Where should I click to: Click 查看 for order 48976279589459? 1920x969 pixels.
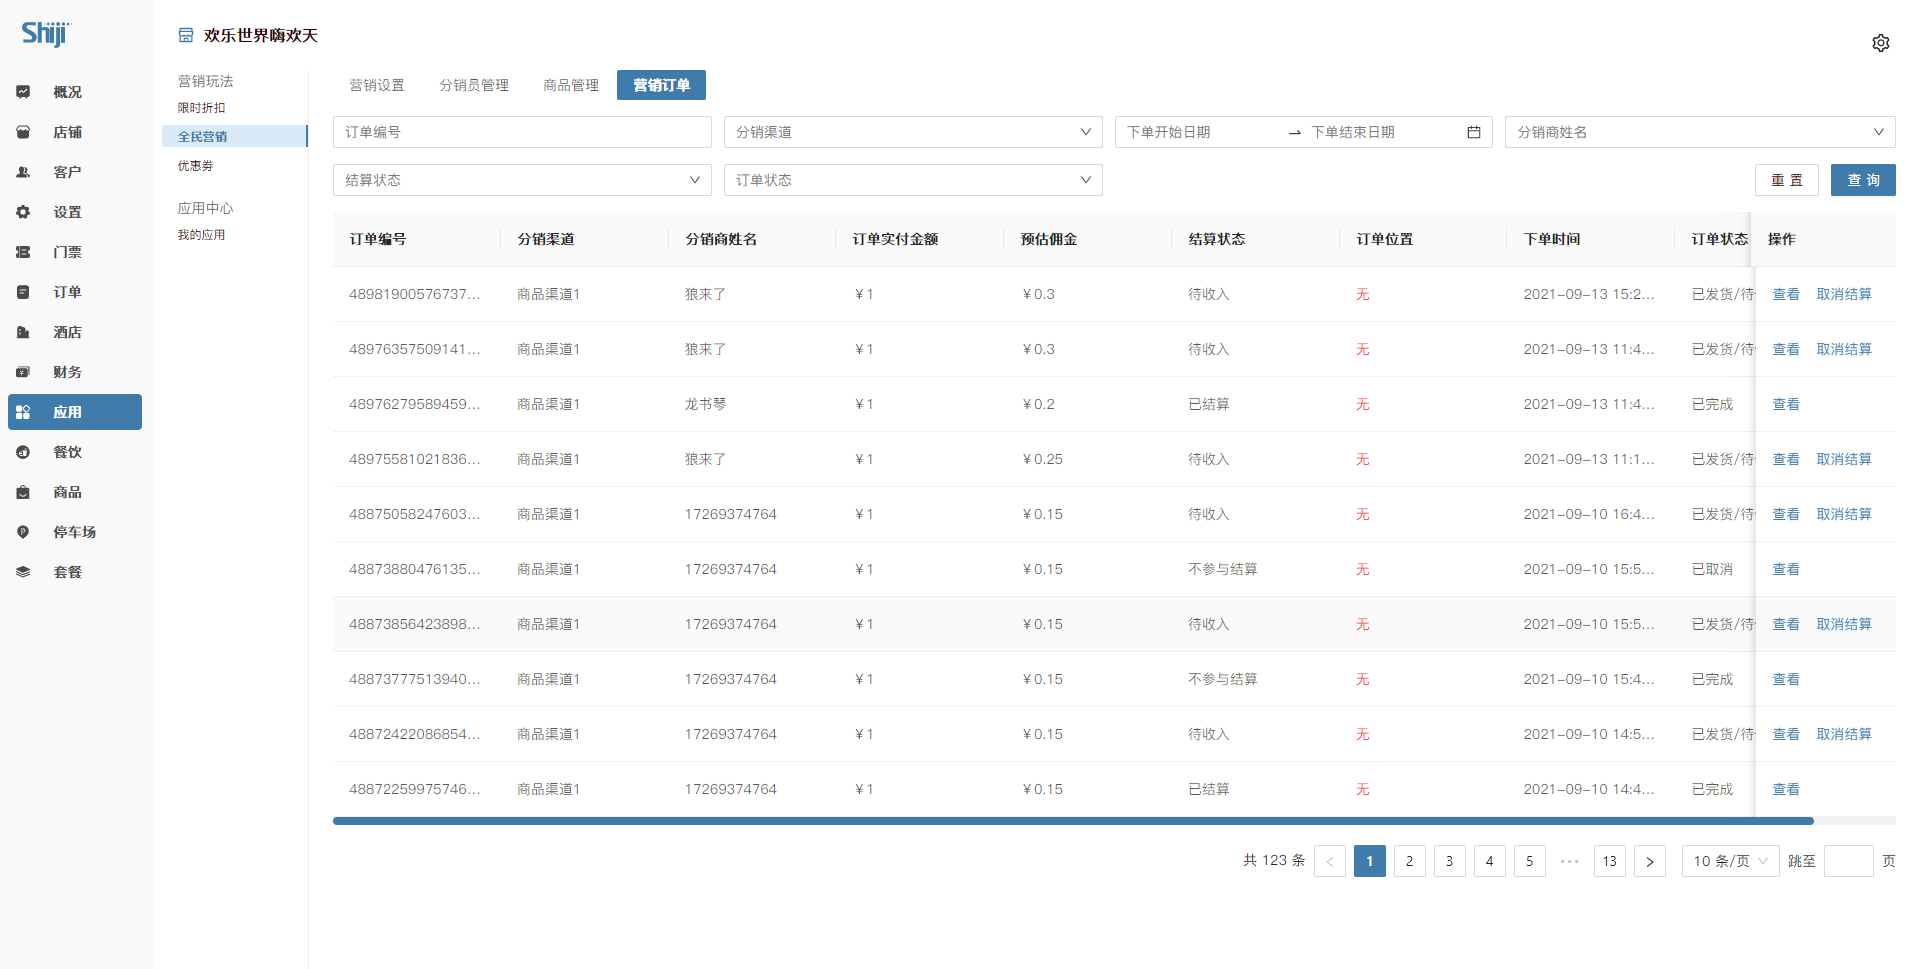[1786, 404]
